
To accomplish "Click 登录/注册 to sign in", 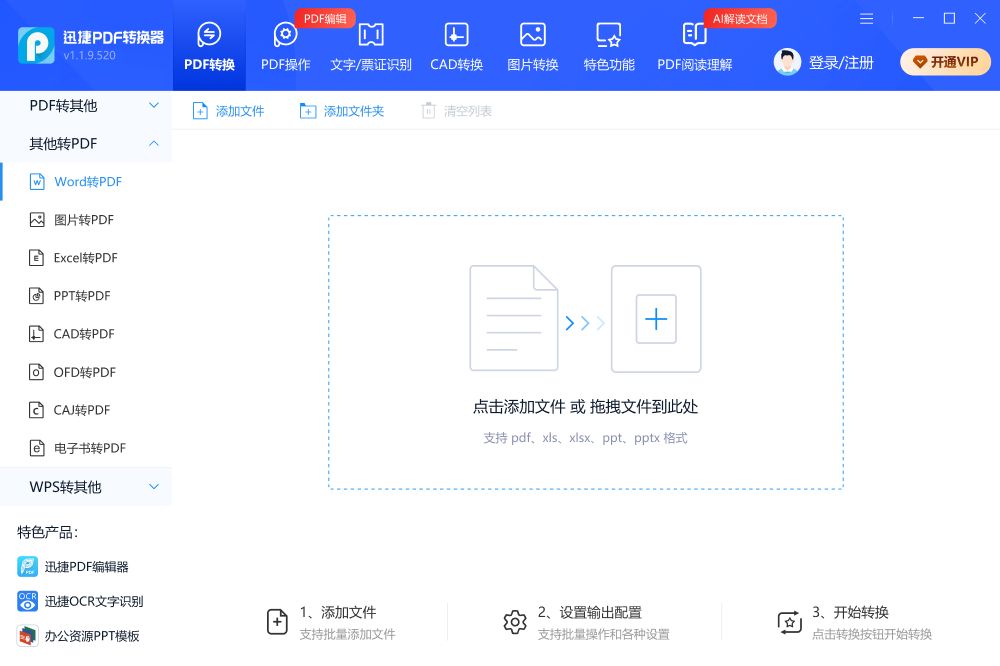I will [840, 61].
